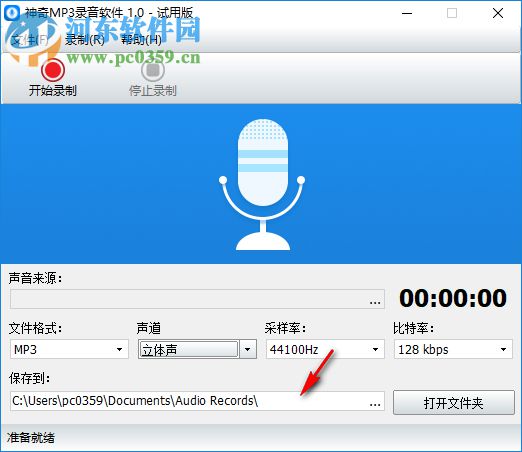Click the red Start Recording icon
The image size is (522, 452).
[x=53, y=70]
